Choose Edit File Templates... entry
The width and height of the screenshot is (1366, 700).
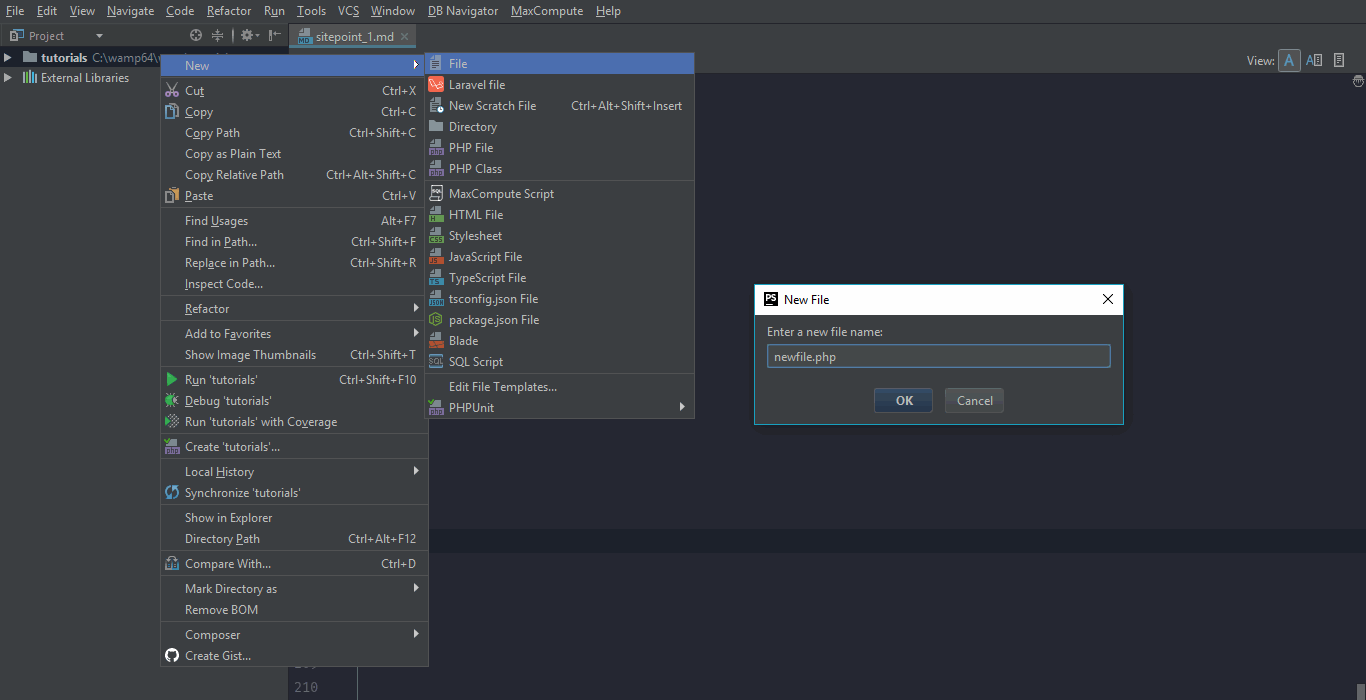tap(559, 387)
